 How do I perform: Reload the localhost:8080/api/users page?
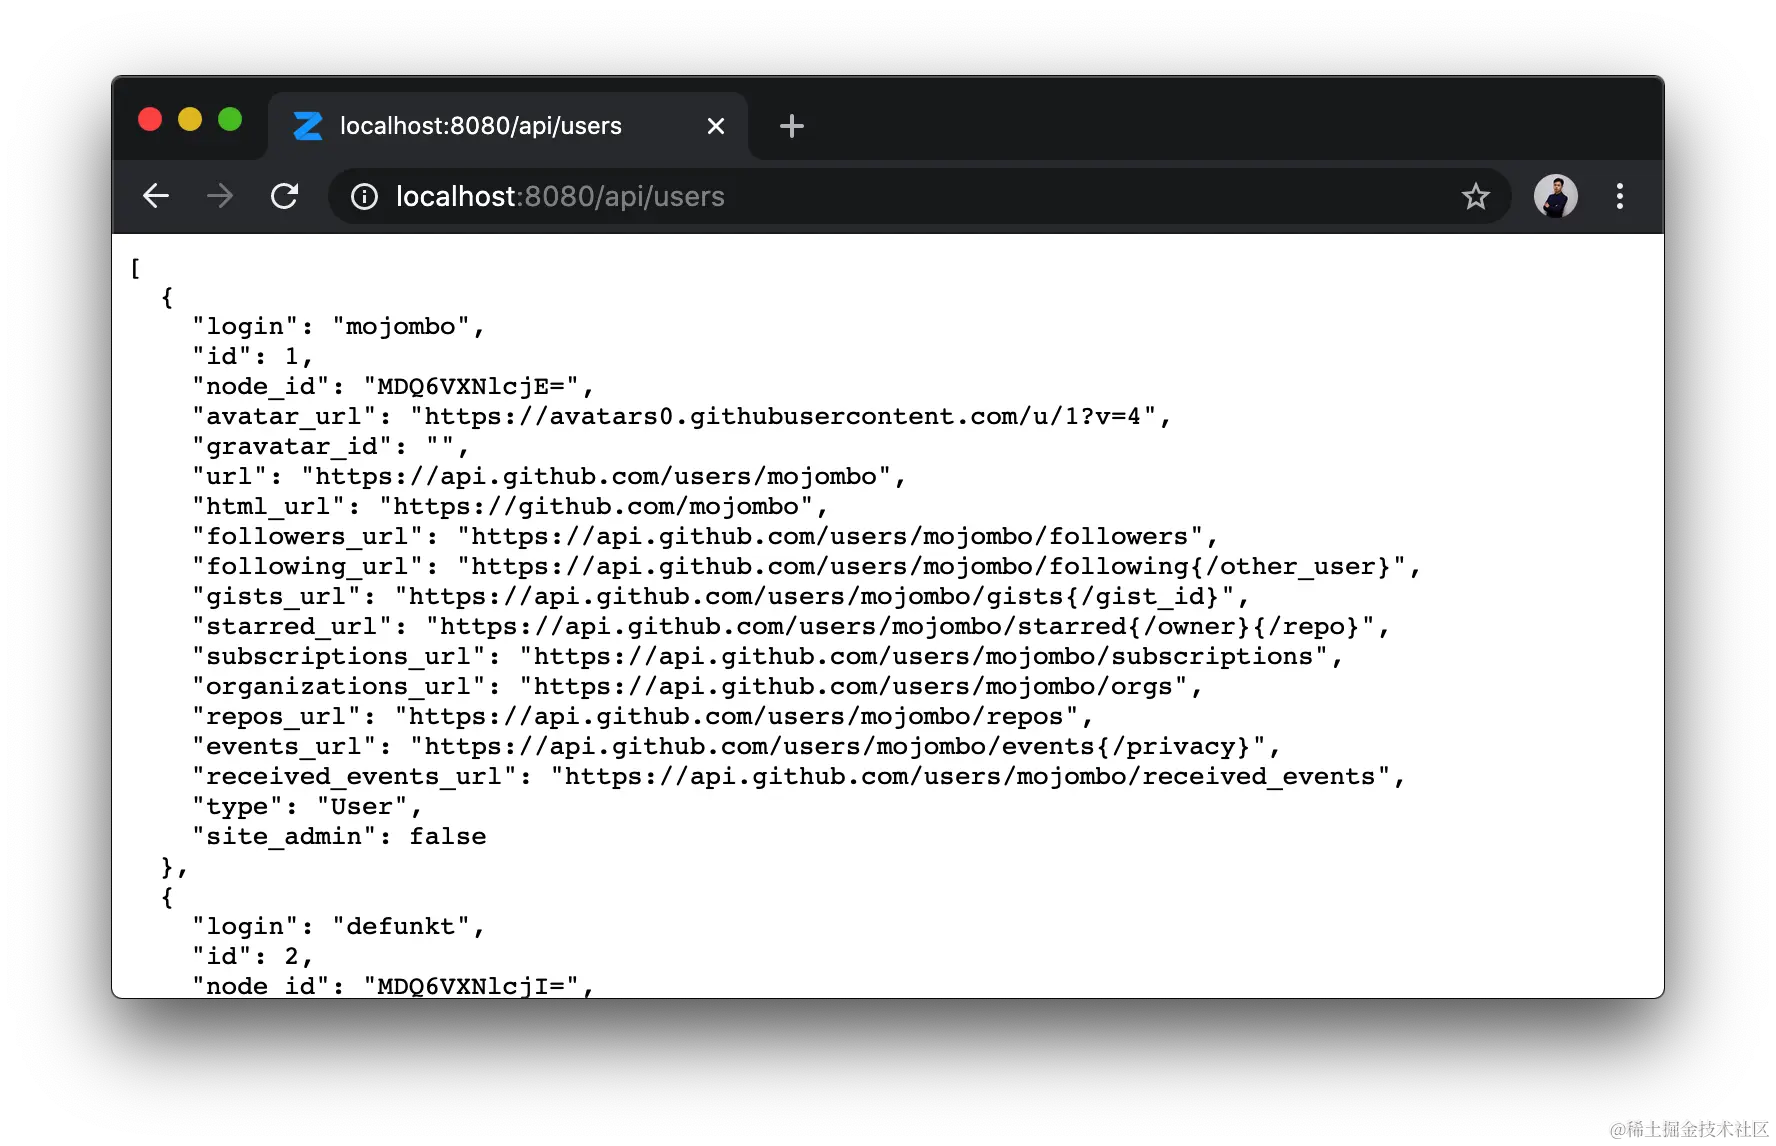[x=285, y=196]
